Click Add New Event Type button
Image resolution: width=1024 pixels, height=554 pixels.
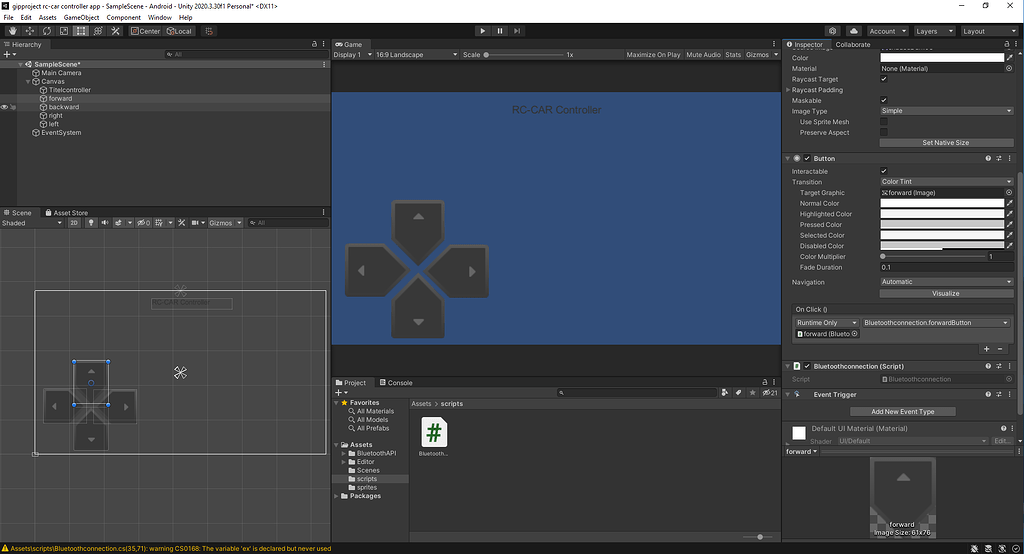pyautogui.click(x=903, y=411)
